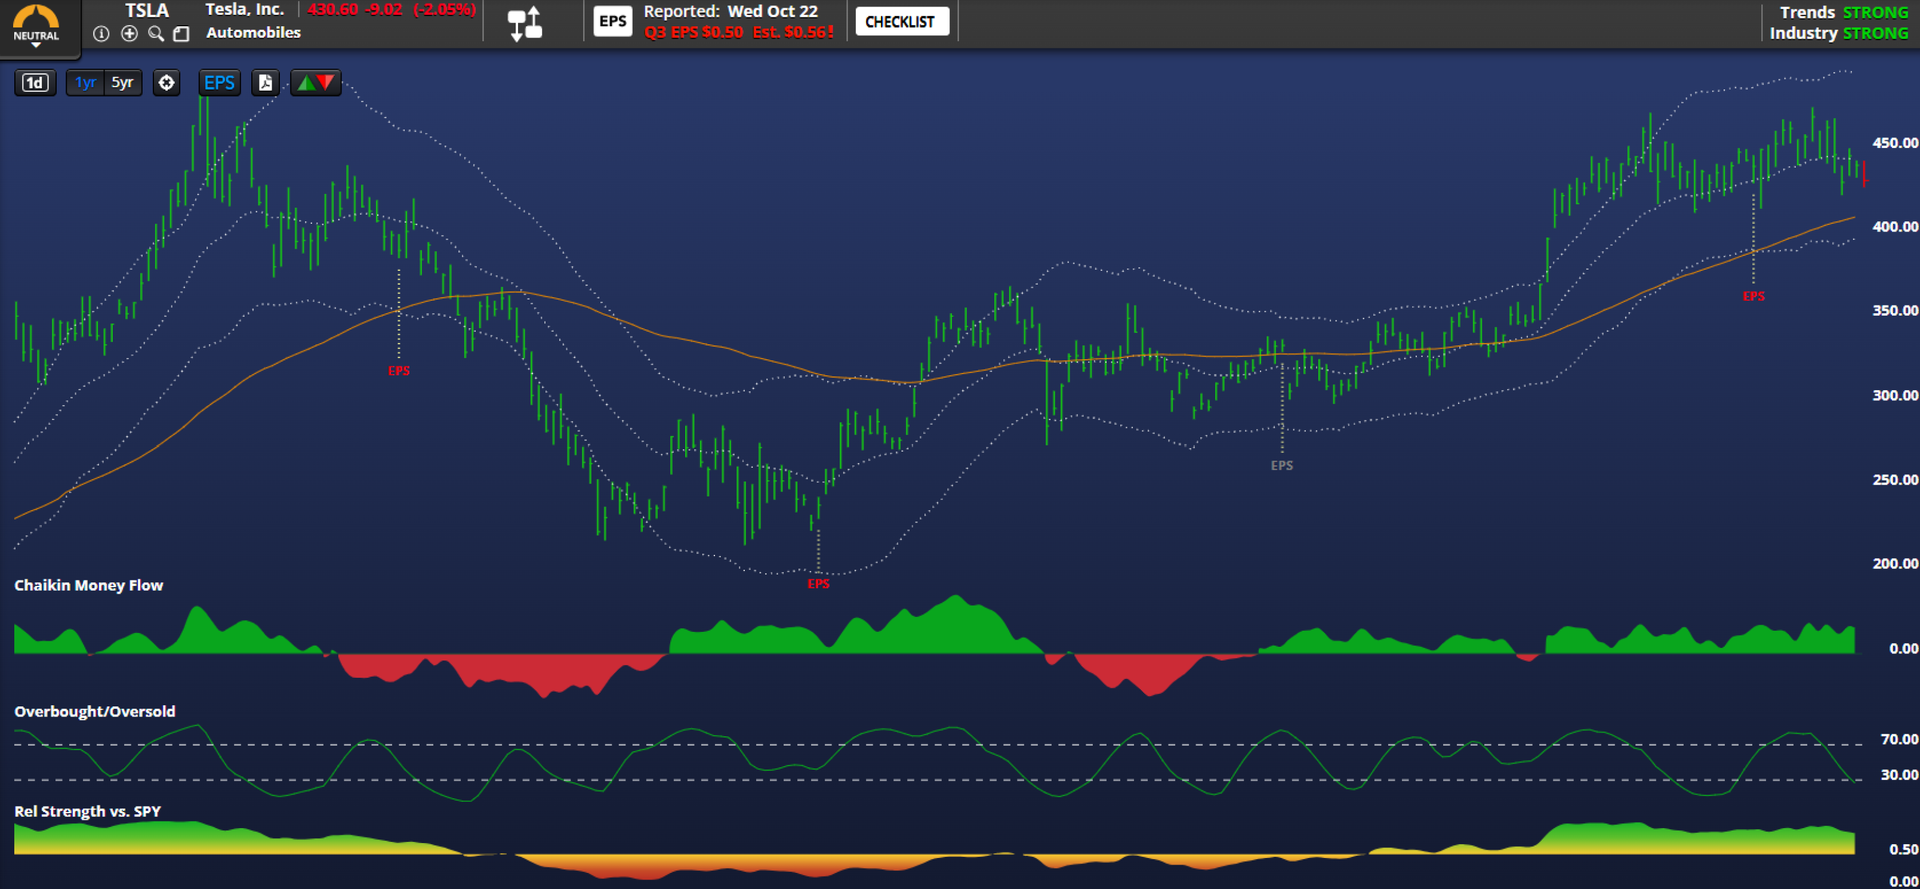The height and width of the screenshot is (889, 1920).
Task: Toggle the blue EPS markers button
Action: pos(219,83)
